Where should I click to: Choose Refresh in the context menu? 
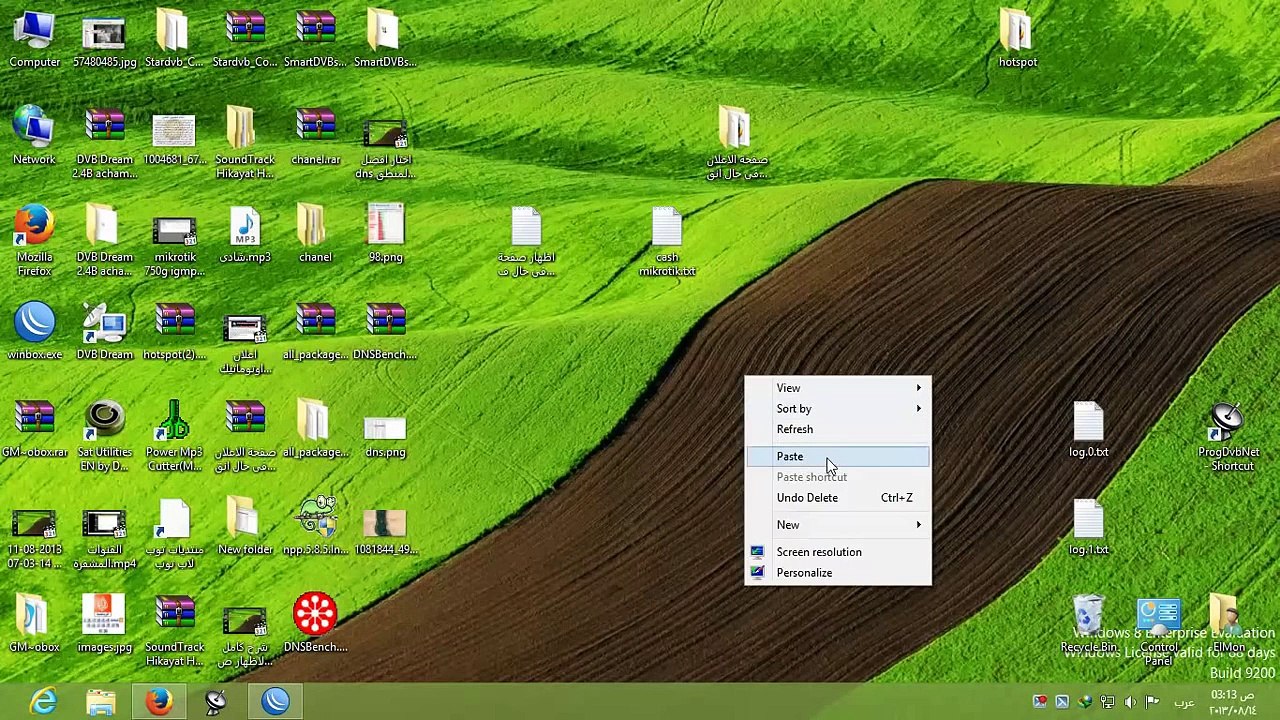coord(795,430)
